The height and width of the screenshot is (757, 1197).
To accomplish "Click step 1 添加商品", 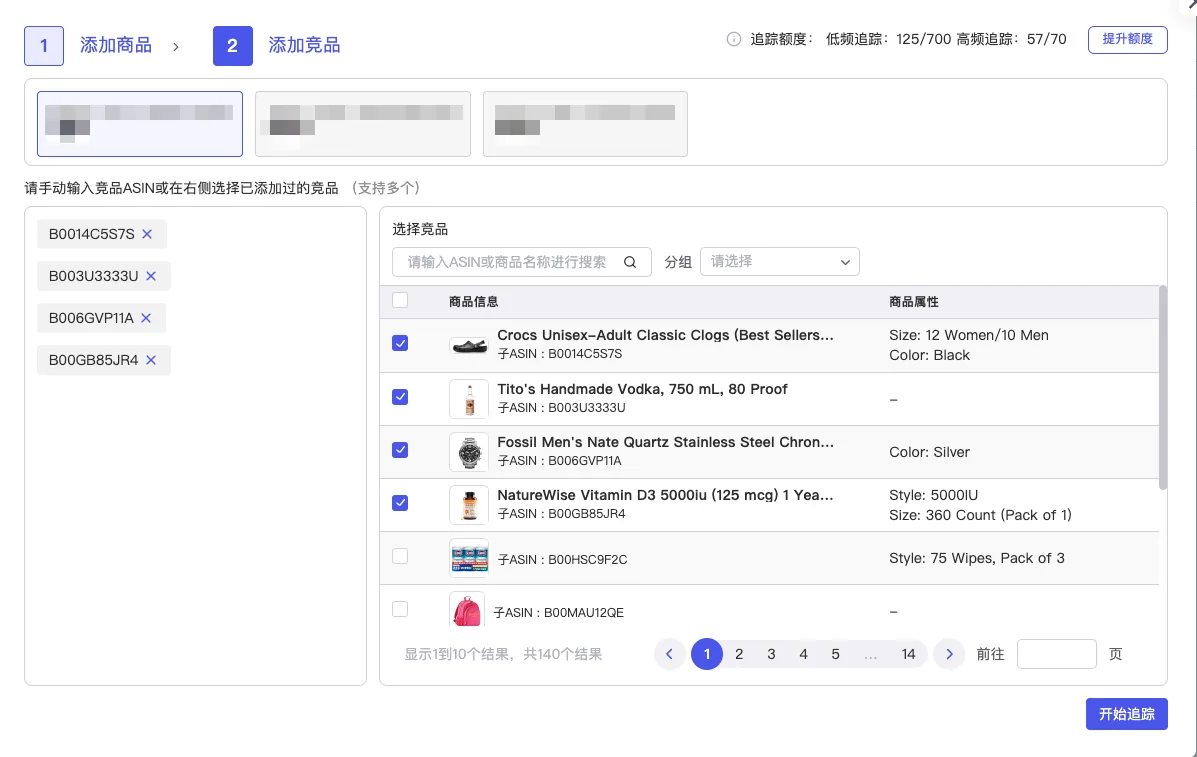I will pyautogui.click(x=89, y=46).
